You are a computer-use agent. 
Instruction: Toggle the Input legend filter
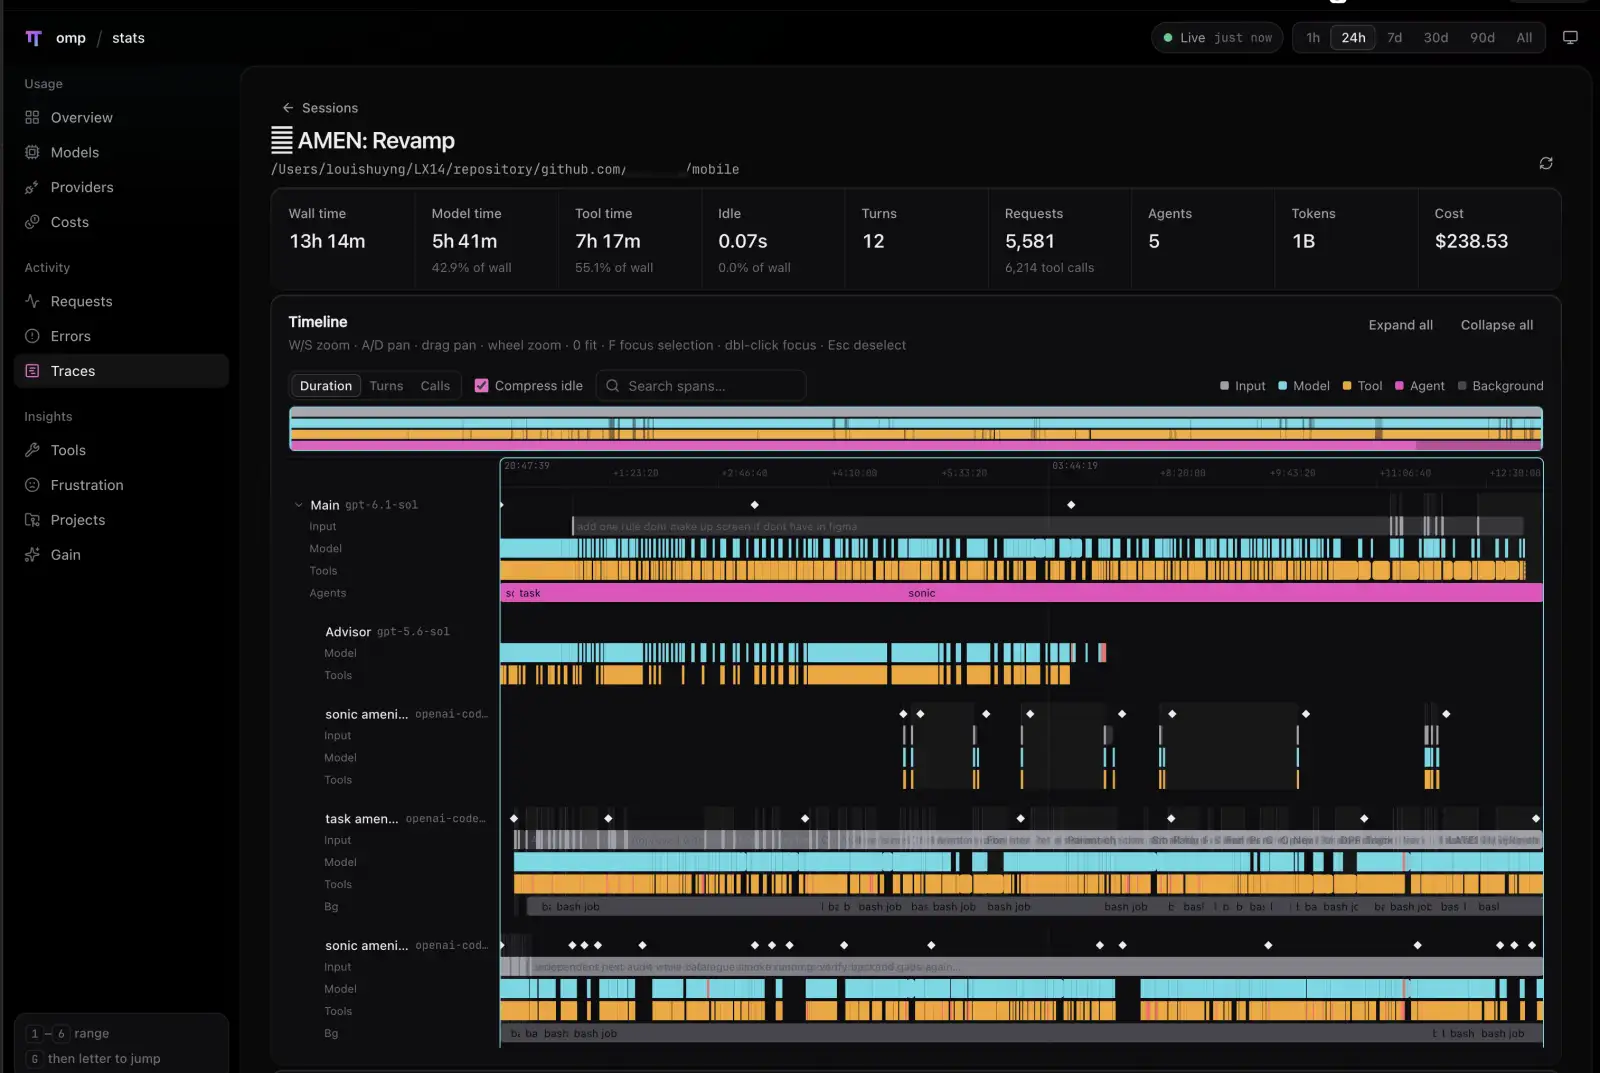pyautogui.click(x=1243, y=386)
